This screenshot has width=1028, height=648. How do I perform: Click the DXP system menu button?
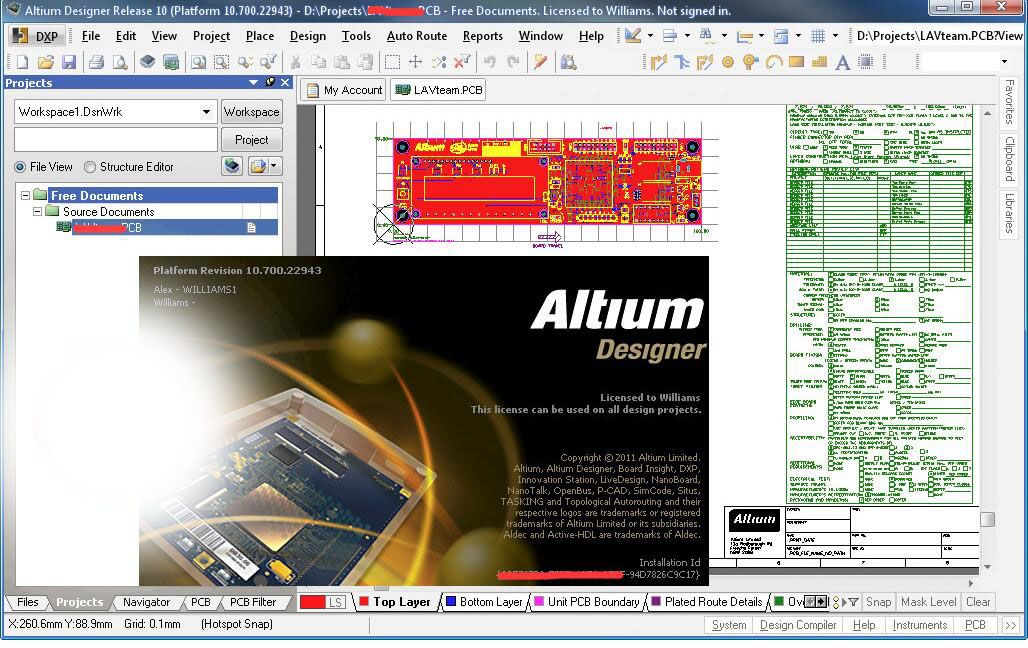(x=36, y=36)
